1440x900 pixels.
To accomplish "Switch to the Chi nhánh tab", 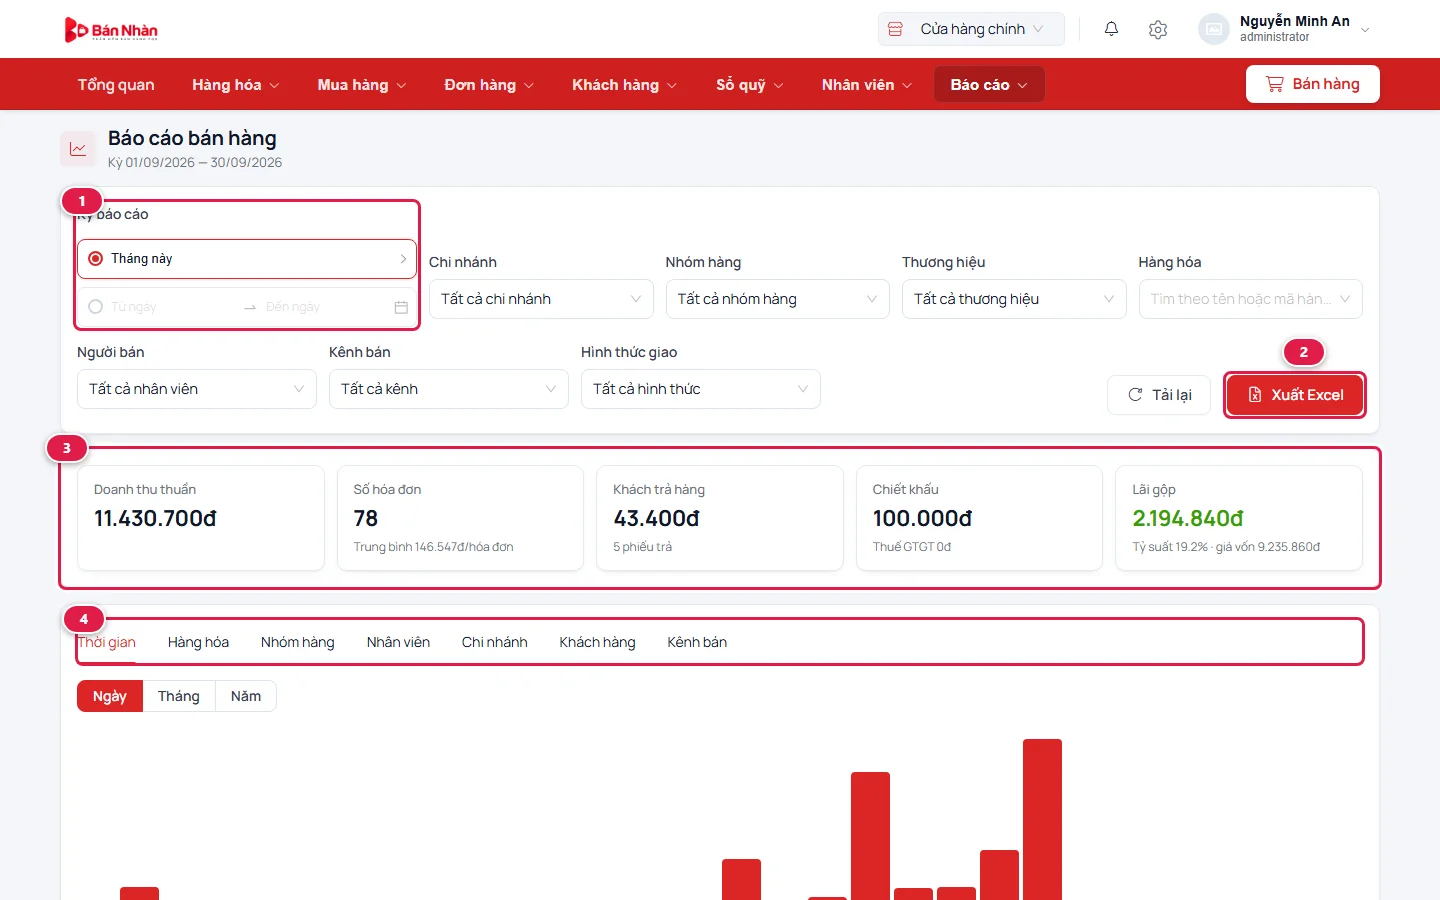I will click(x=494, y=642).
